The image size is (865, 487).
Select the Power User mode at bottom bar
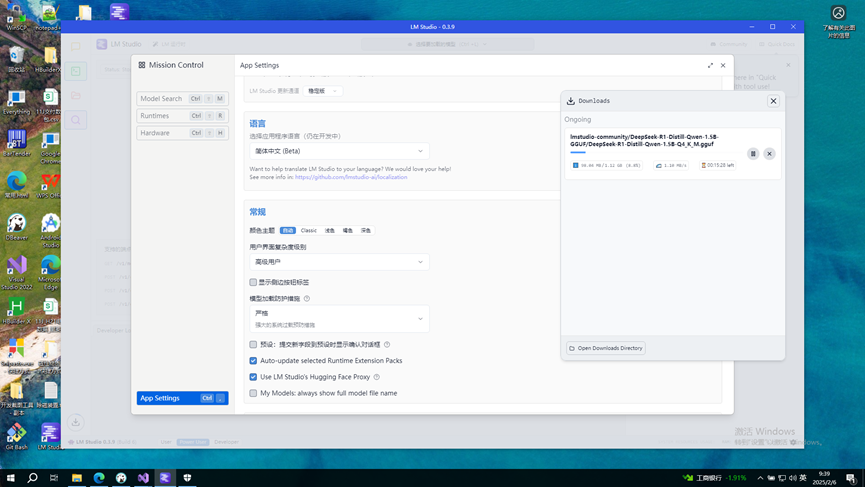pos(193,442)
